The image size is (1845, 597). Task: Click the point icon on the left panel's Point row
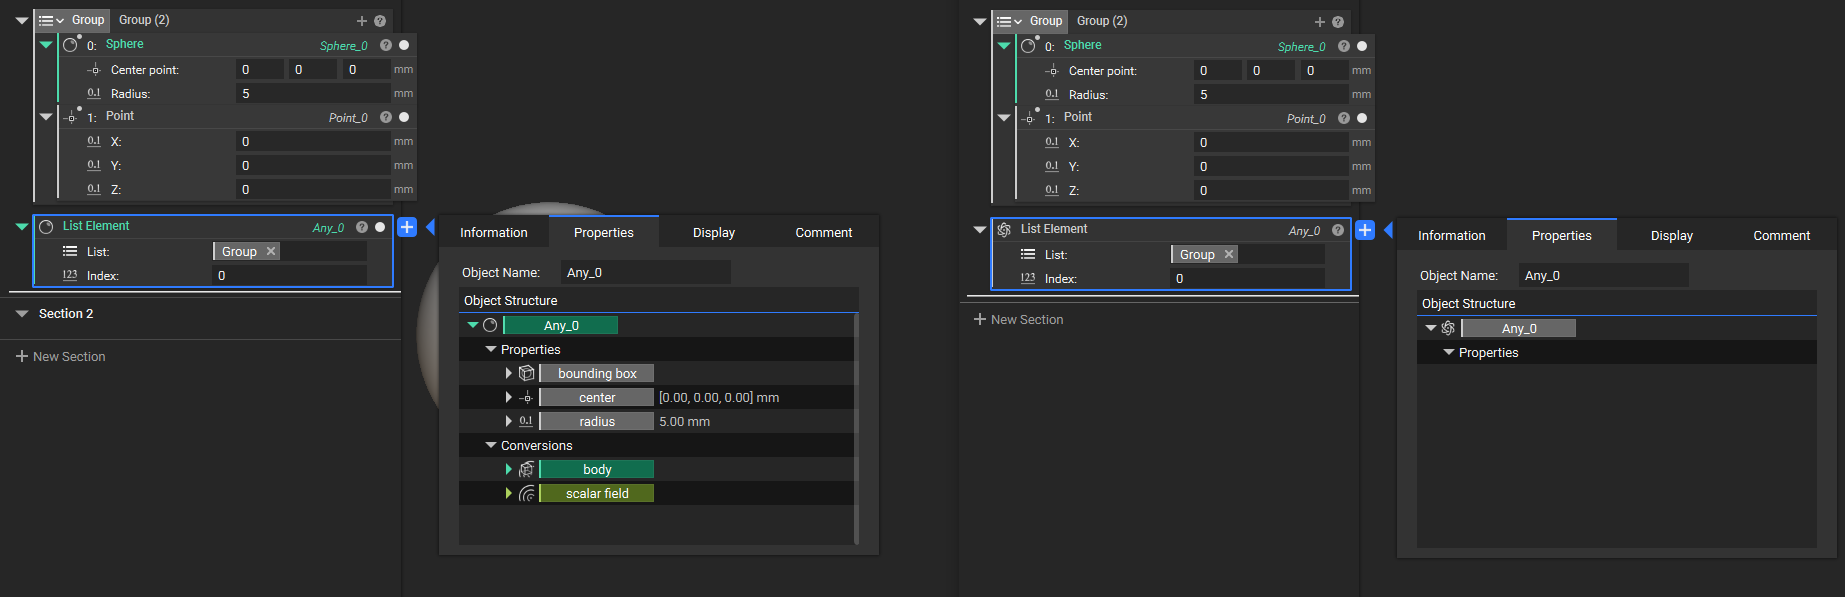(70, 117)
